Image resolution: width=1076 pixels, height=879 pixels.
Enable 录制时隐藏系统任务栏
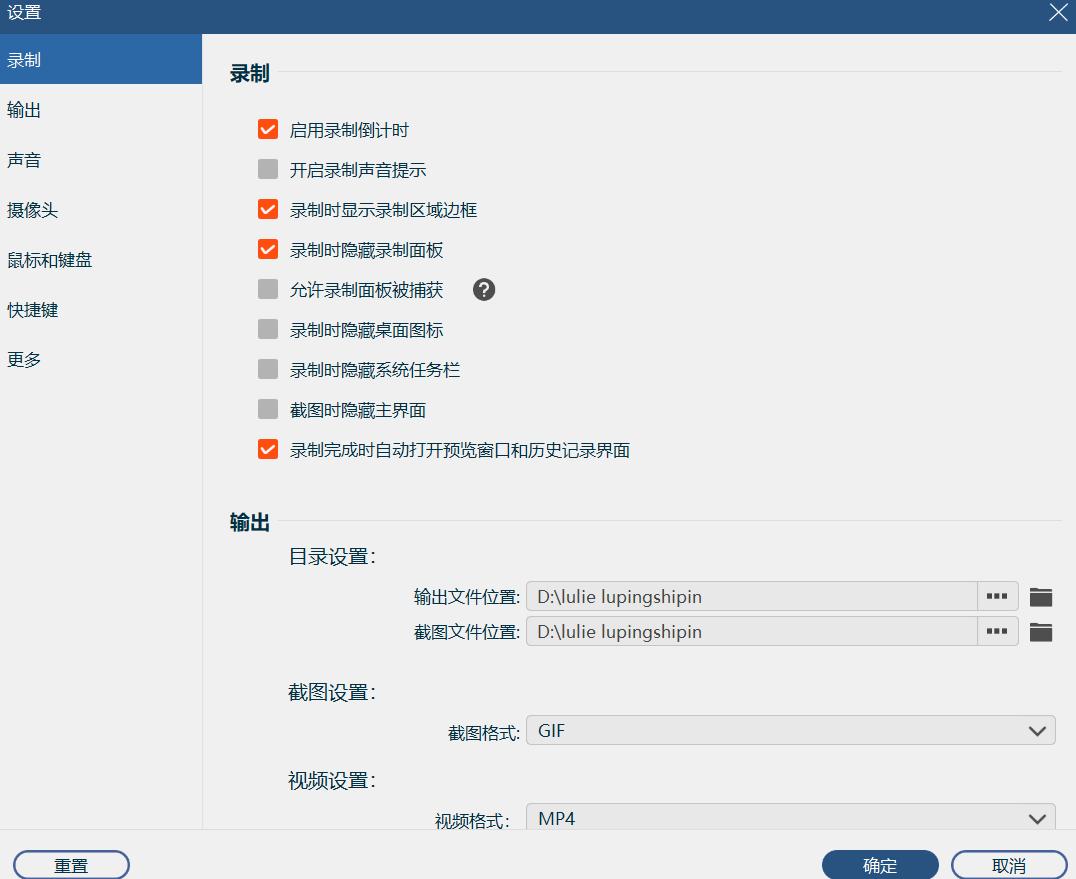(x=267, y=369)
